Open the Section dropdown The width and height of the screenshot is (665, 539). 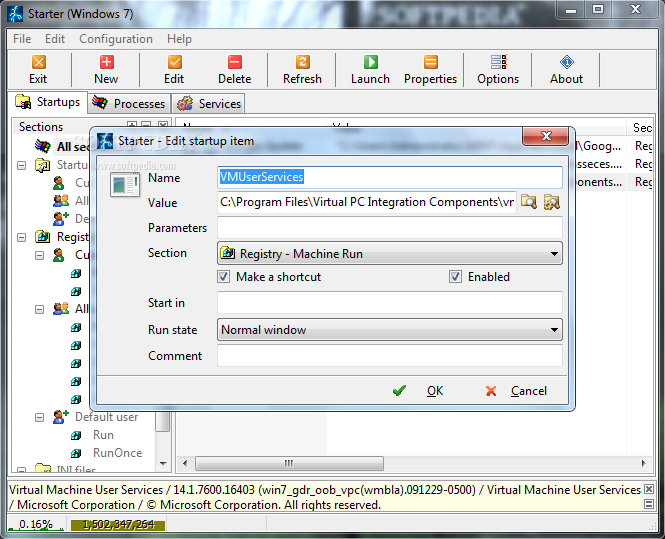tap(390, 254)
